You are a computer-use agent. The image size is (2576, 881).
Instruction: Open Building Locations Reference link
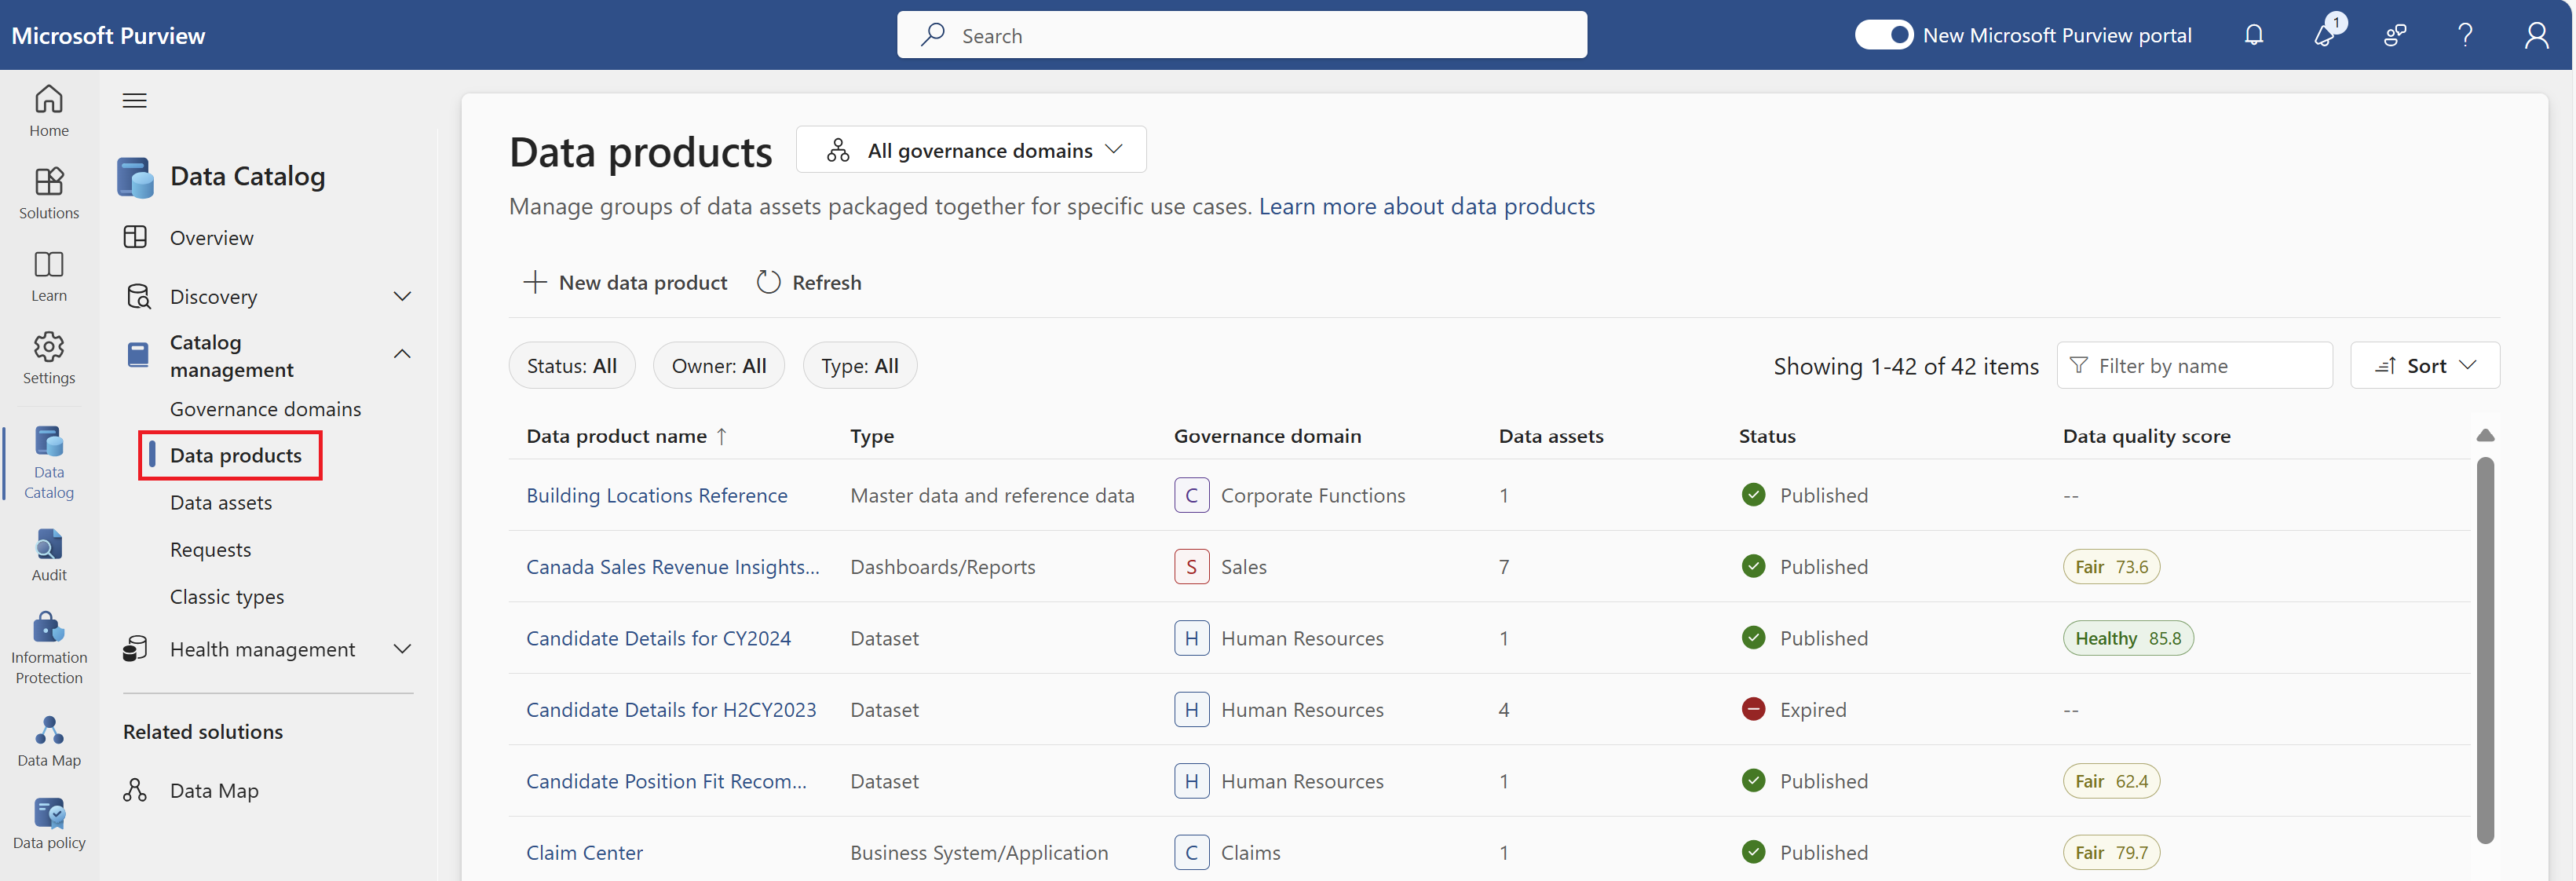(x=656, y=495)
